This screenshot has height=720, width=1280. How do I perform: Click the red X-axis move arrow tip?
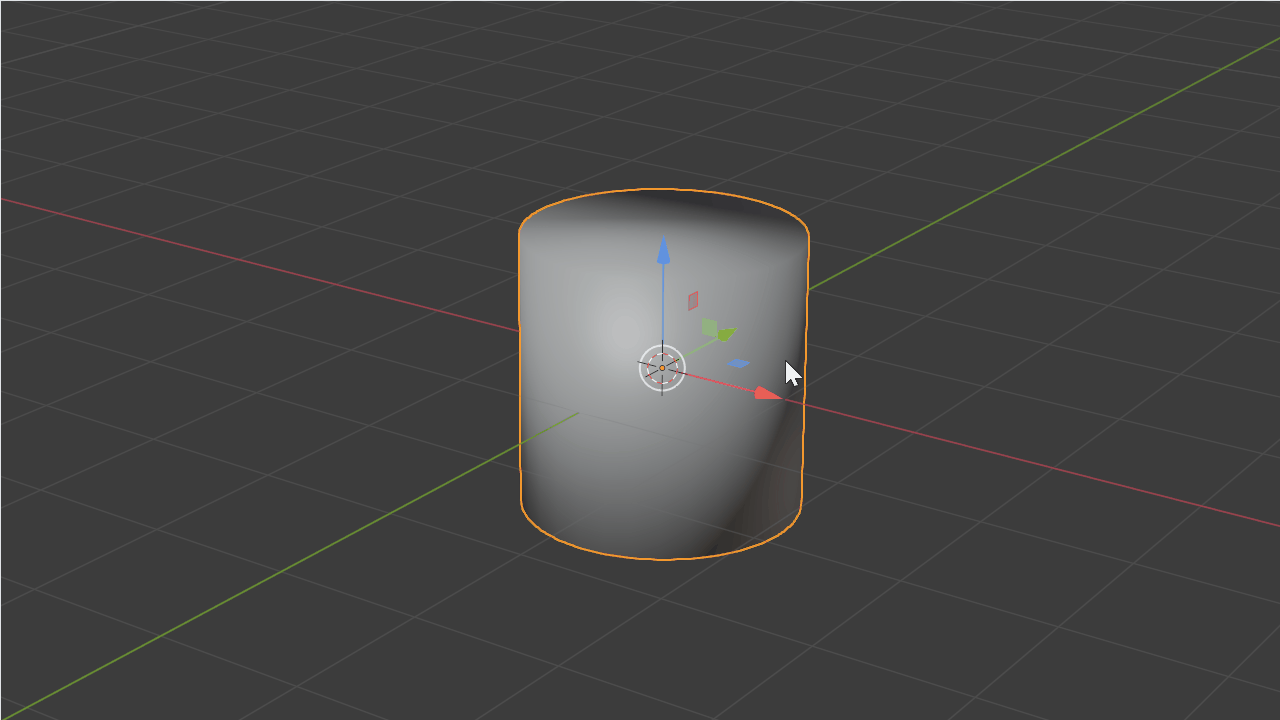(x=767, y=394)
